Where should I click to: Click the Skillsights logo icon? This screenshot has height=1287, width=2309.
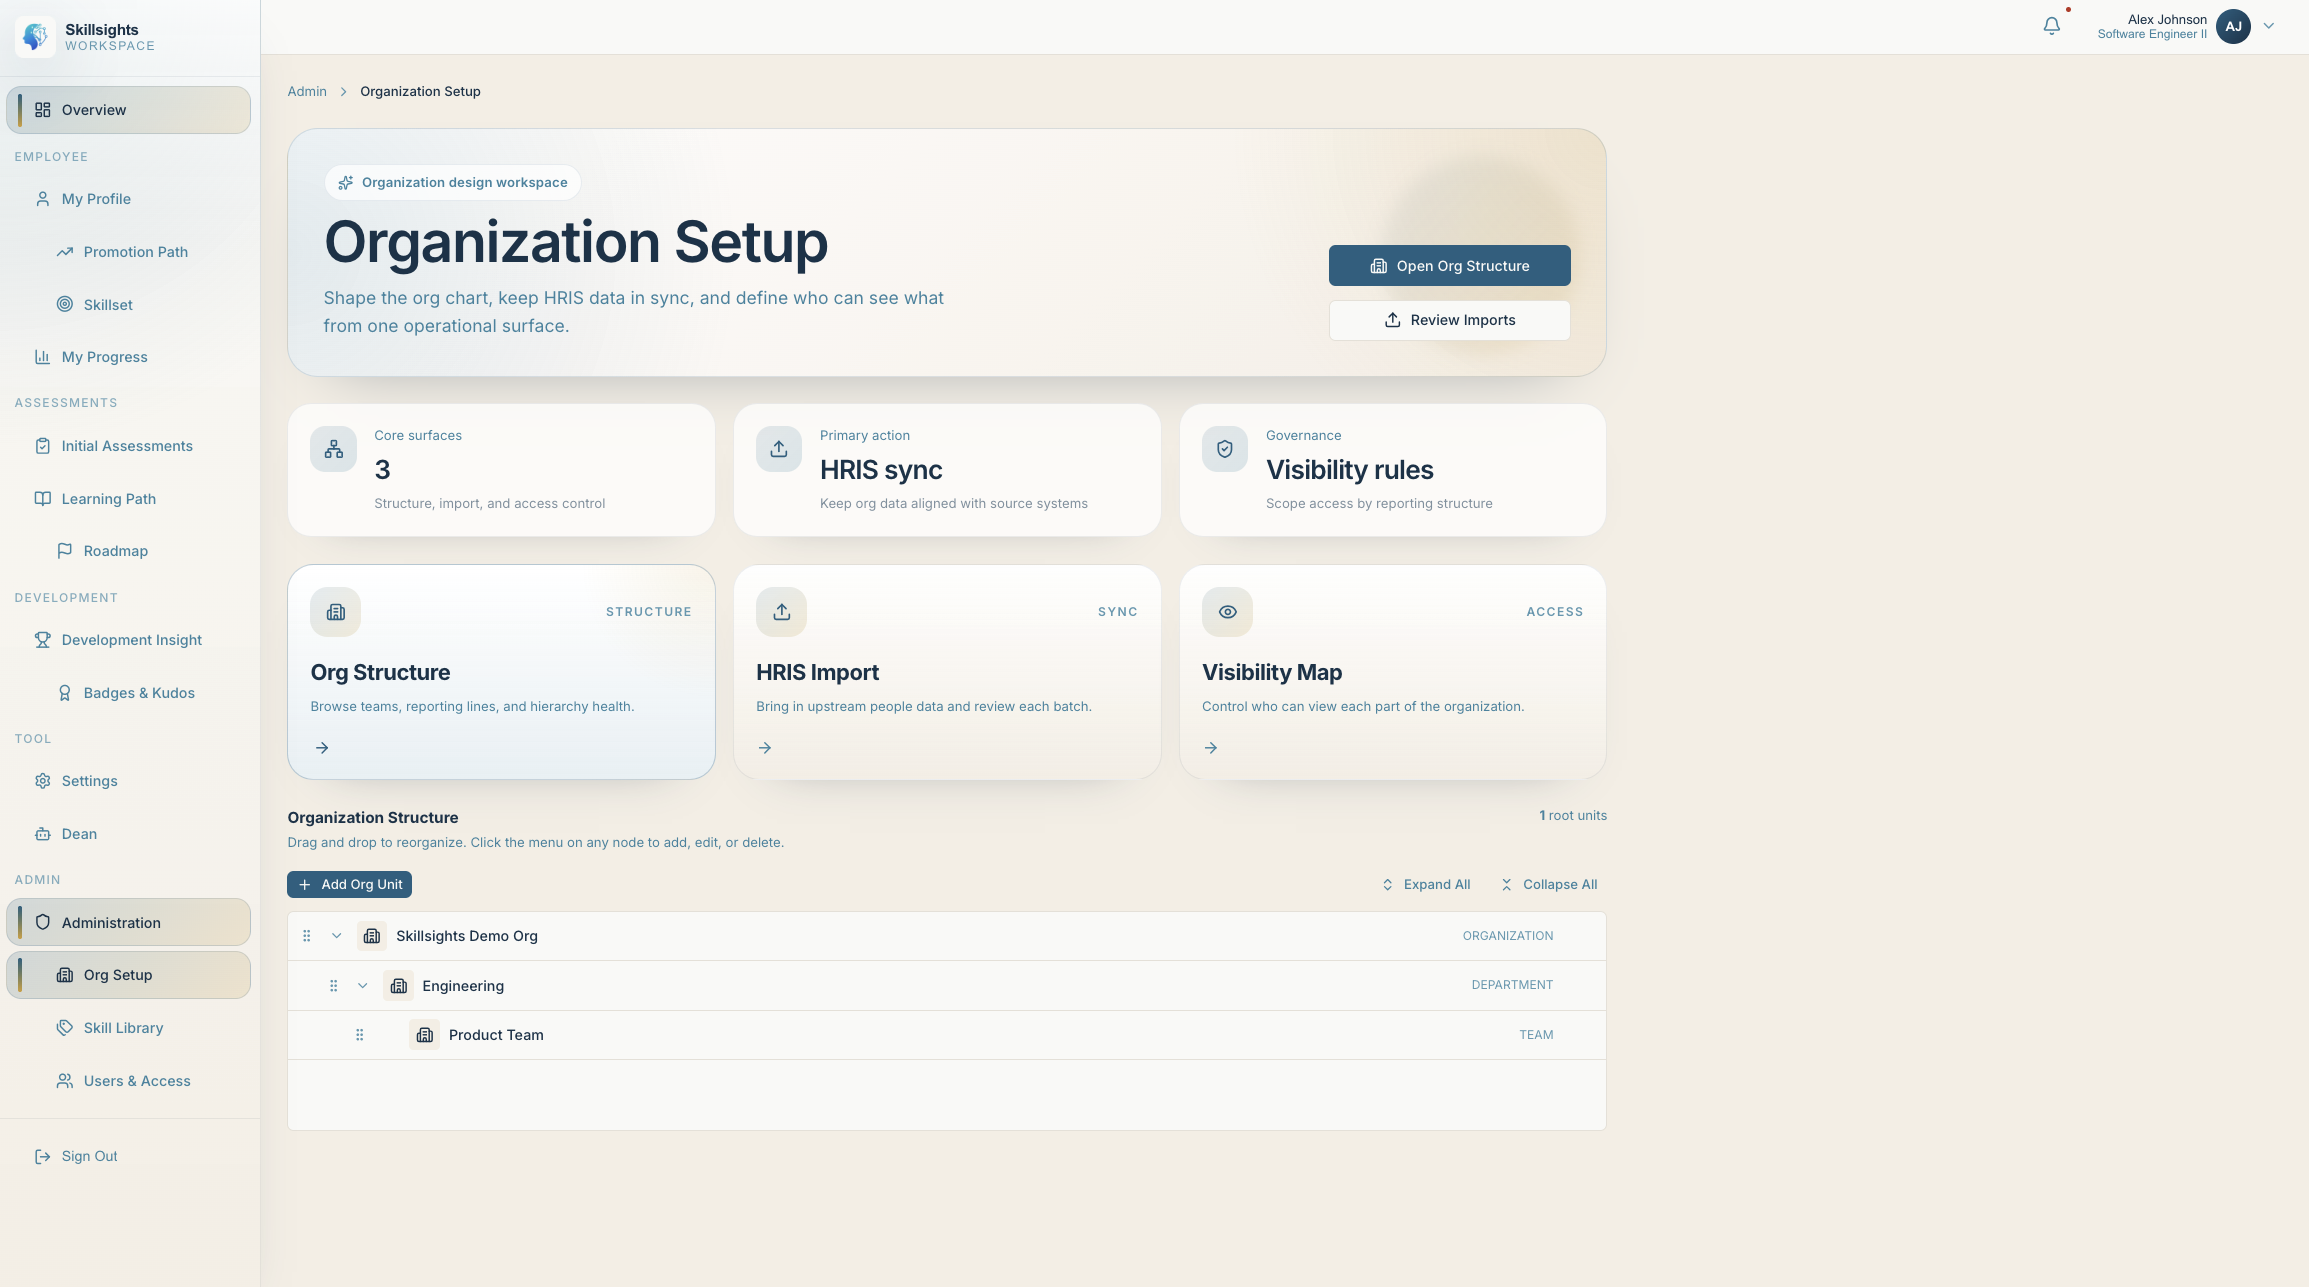(x=36, y=37)
